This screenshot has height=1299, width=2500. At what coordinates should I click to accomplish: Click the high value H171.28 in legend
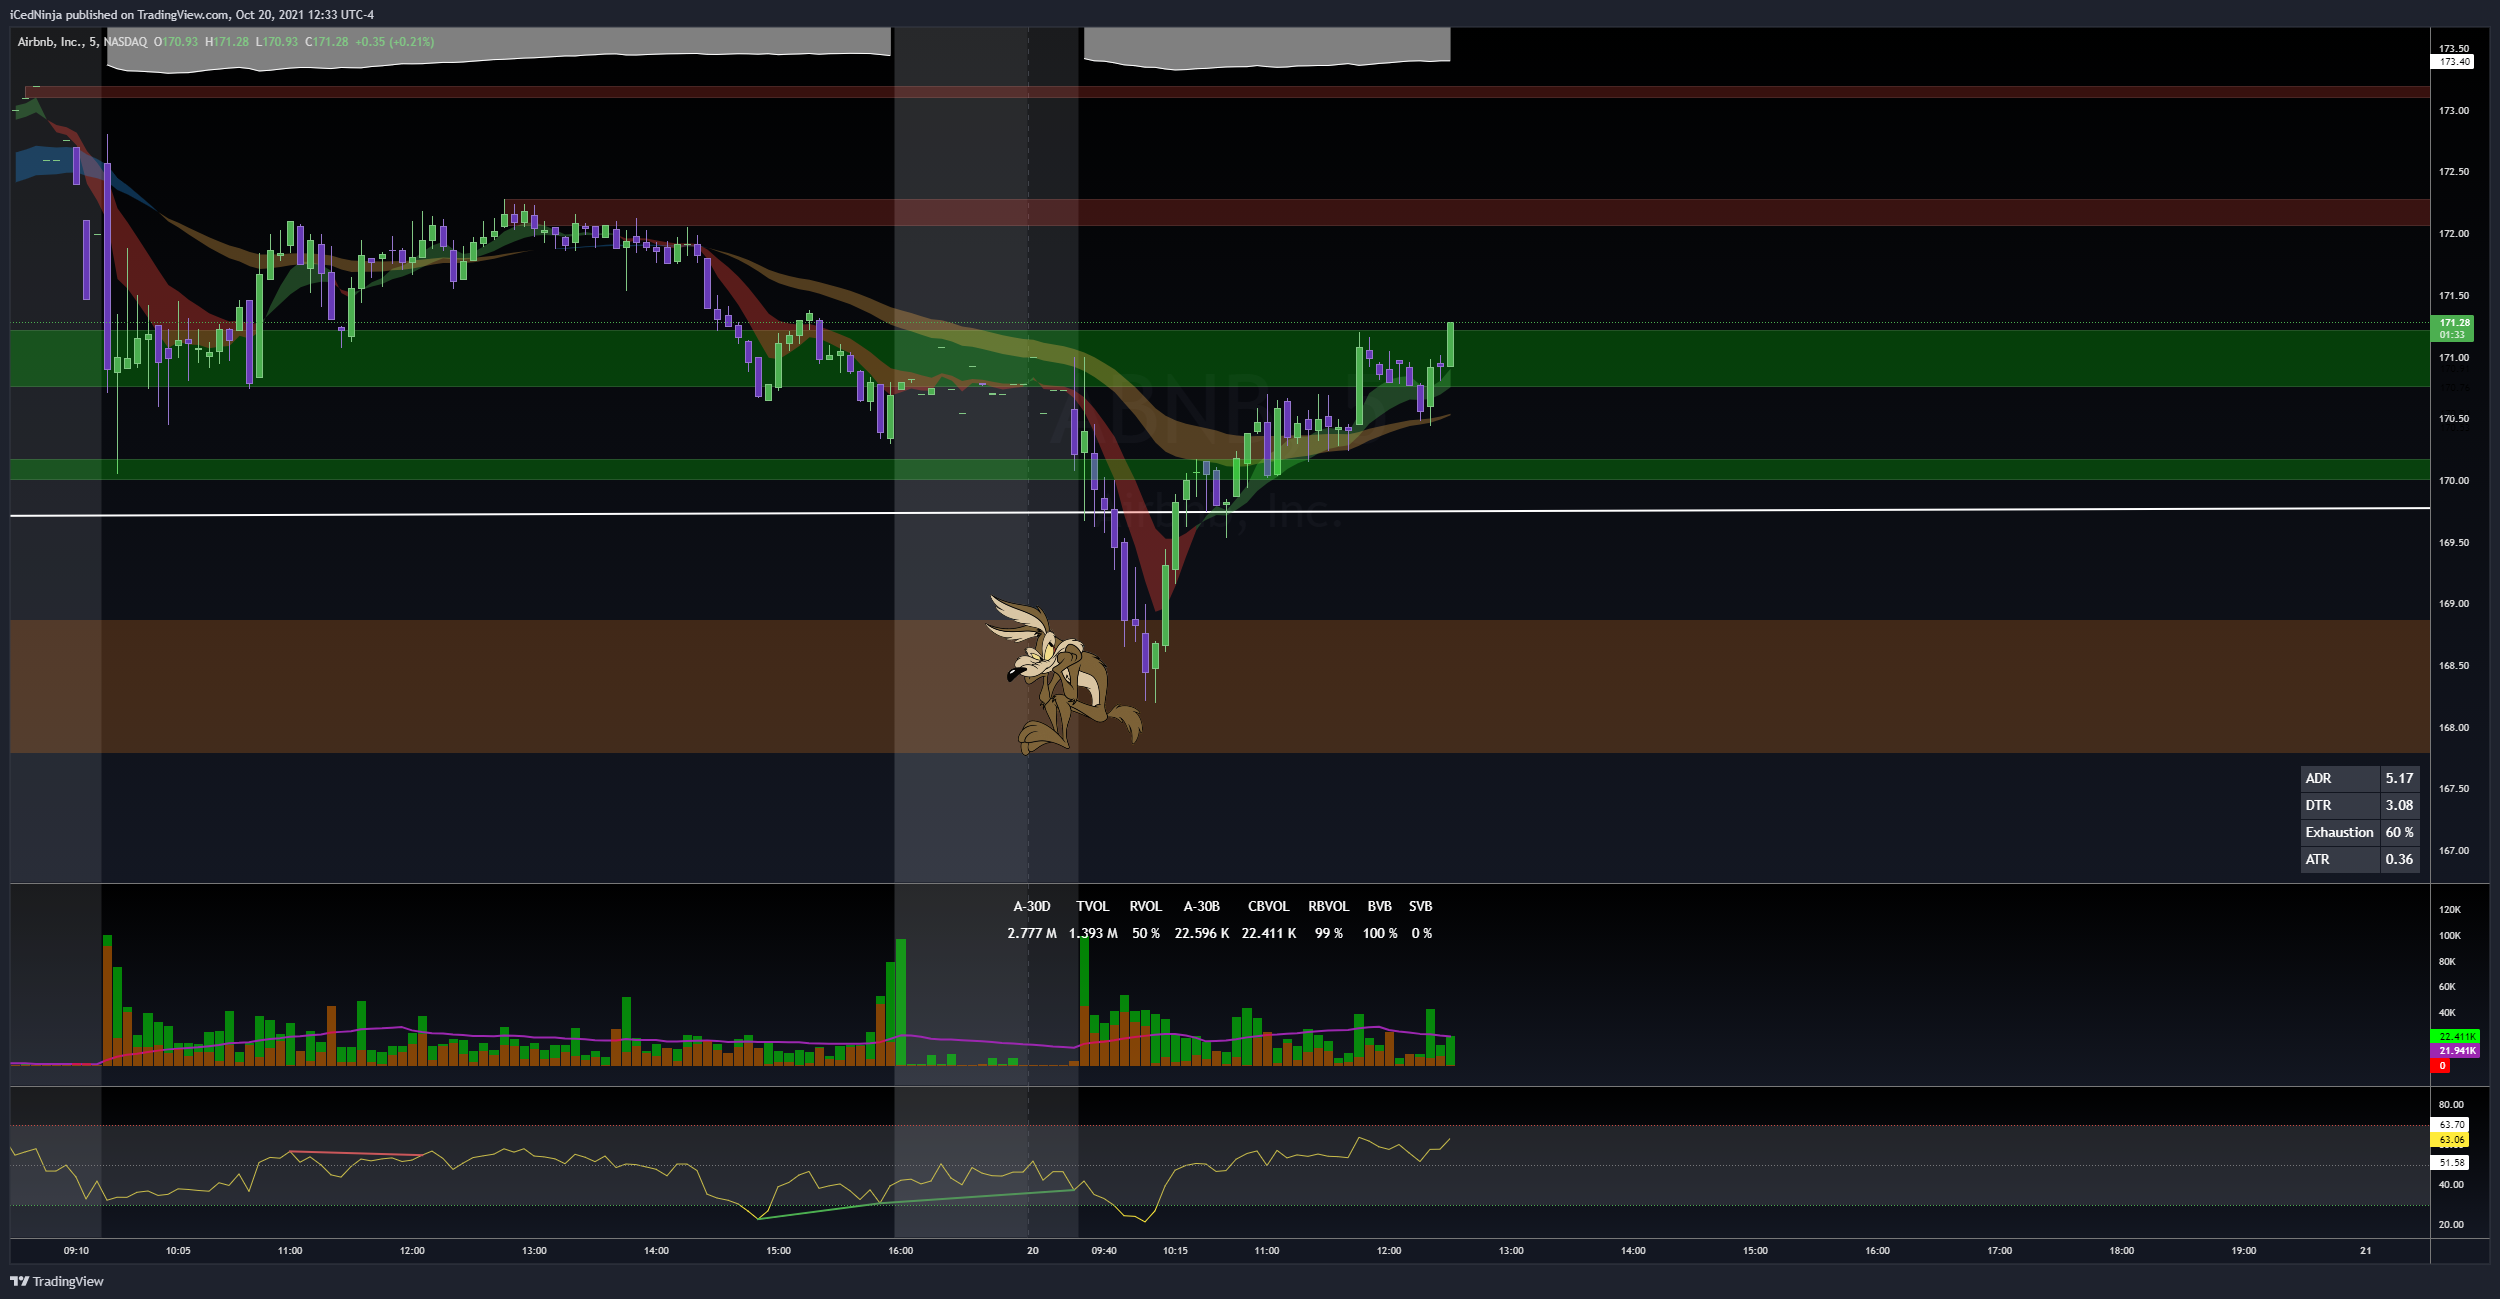pos(227,42)
